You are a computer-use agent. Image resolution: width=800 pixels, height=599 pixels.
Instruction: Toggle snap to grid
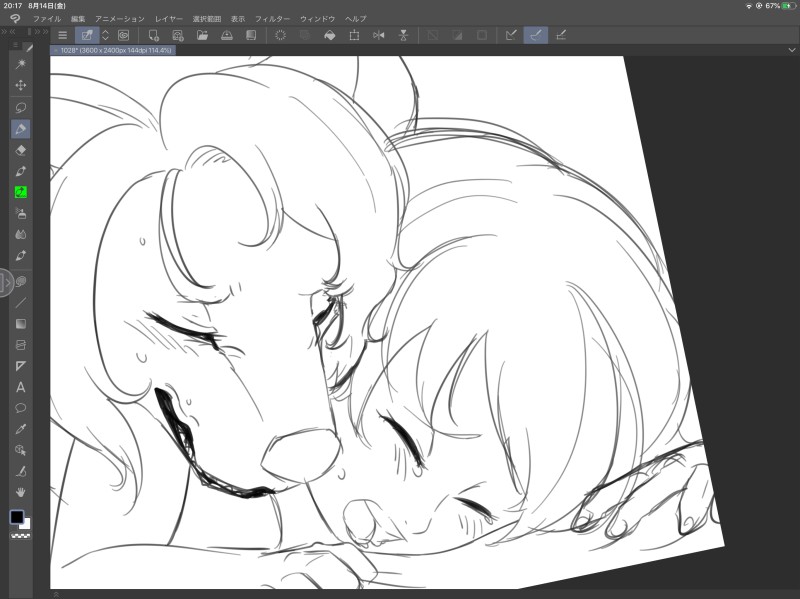click(561, 35)
